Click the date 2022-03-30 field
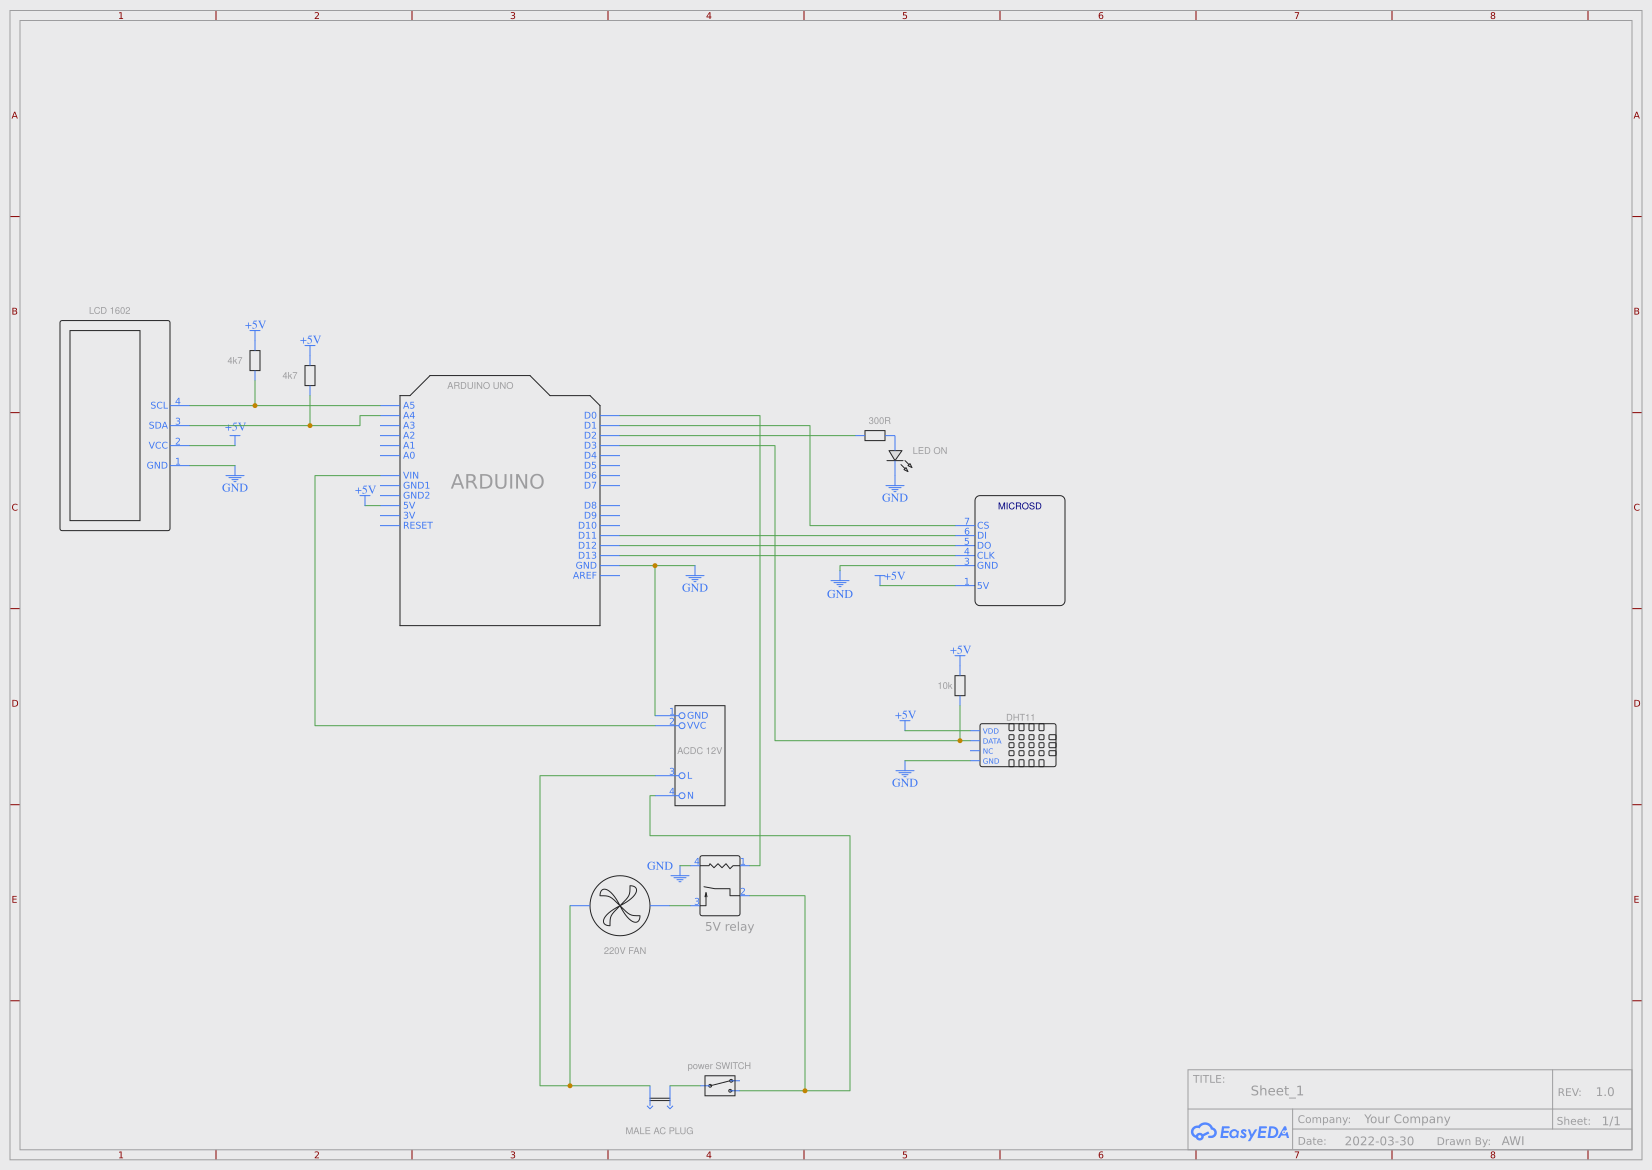This screenshot has height=1170, width=1652. pos(1379,1141)
